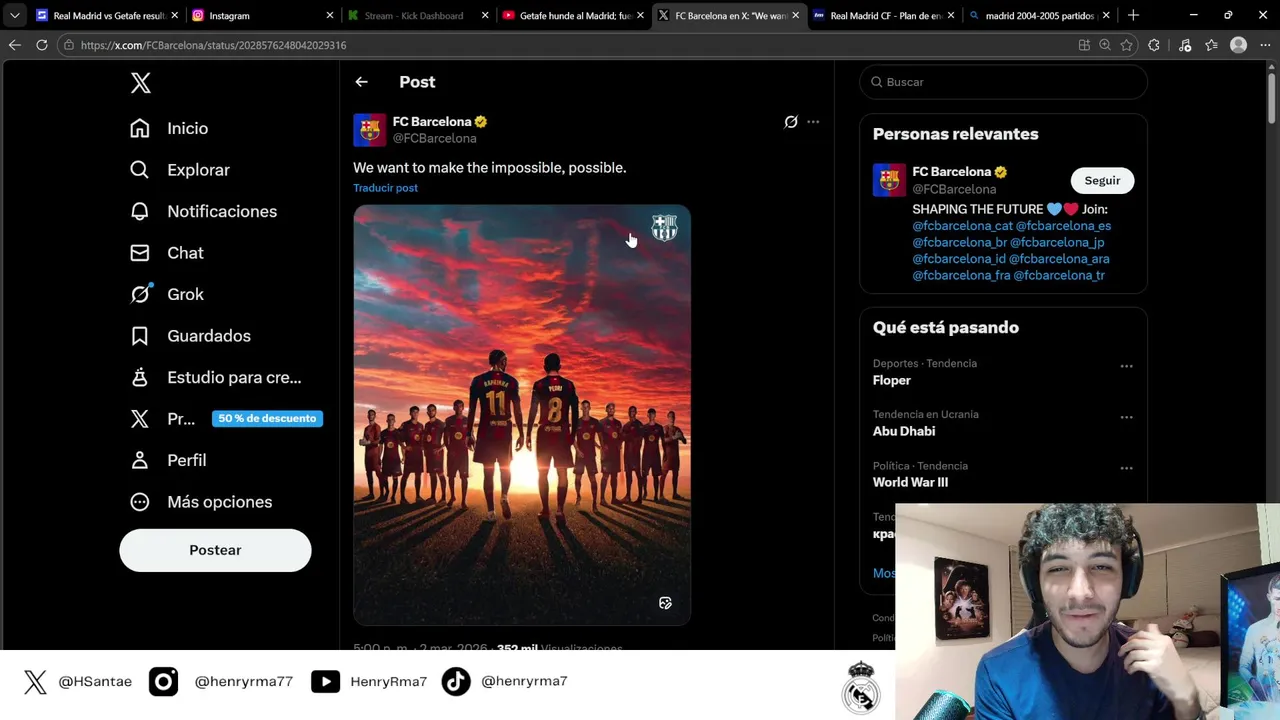
Task: Open Chat in the sidebar
Action: (x=167, y=253)
